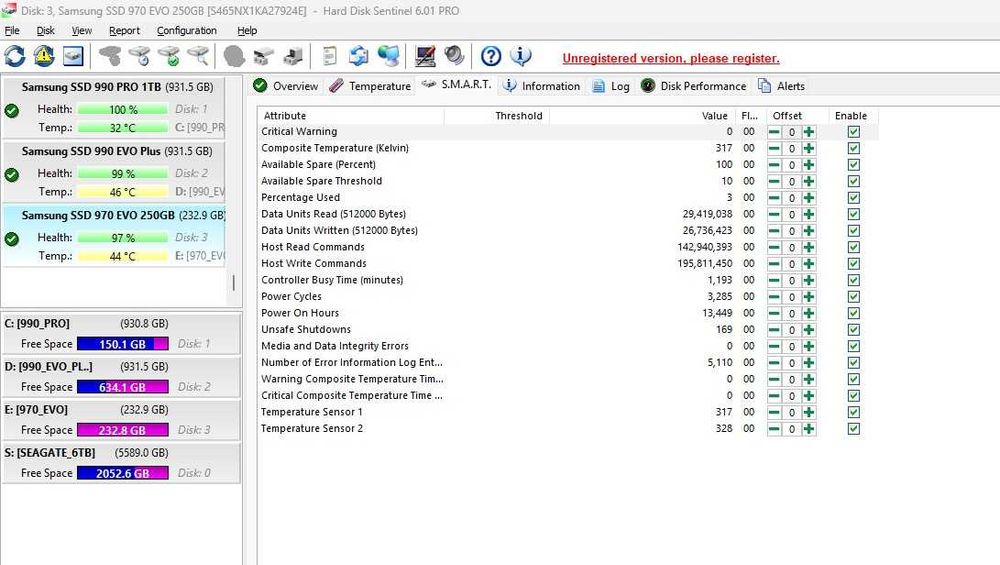This screenshot has width=1000, height=565.
Task: Click the 2052.6 GB free space bar for SEAGATE_6TB
Action: [122, 473]
